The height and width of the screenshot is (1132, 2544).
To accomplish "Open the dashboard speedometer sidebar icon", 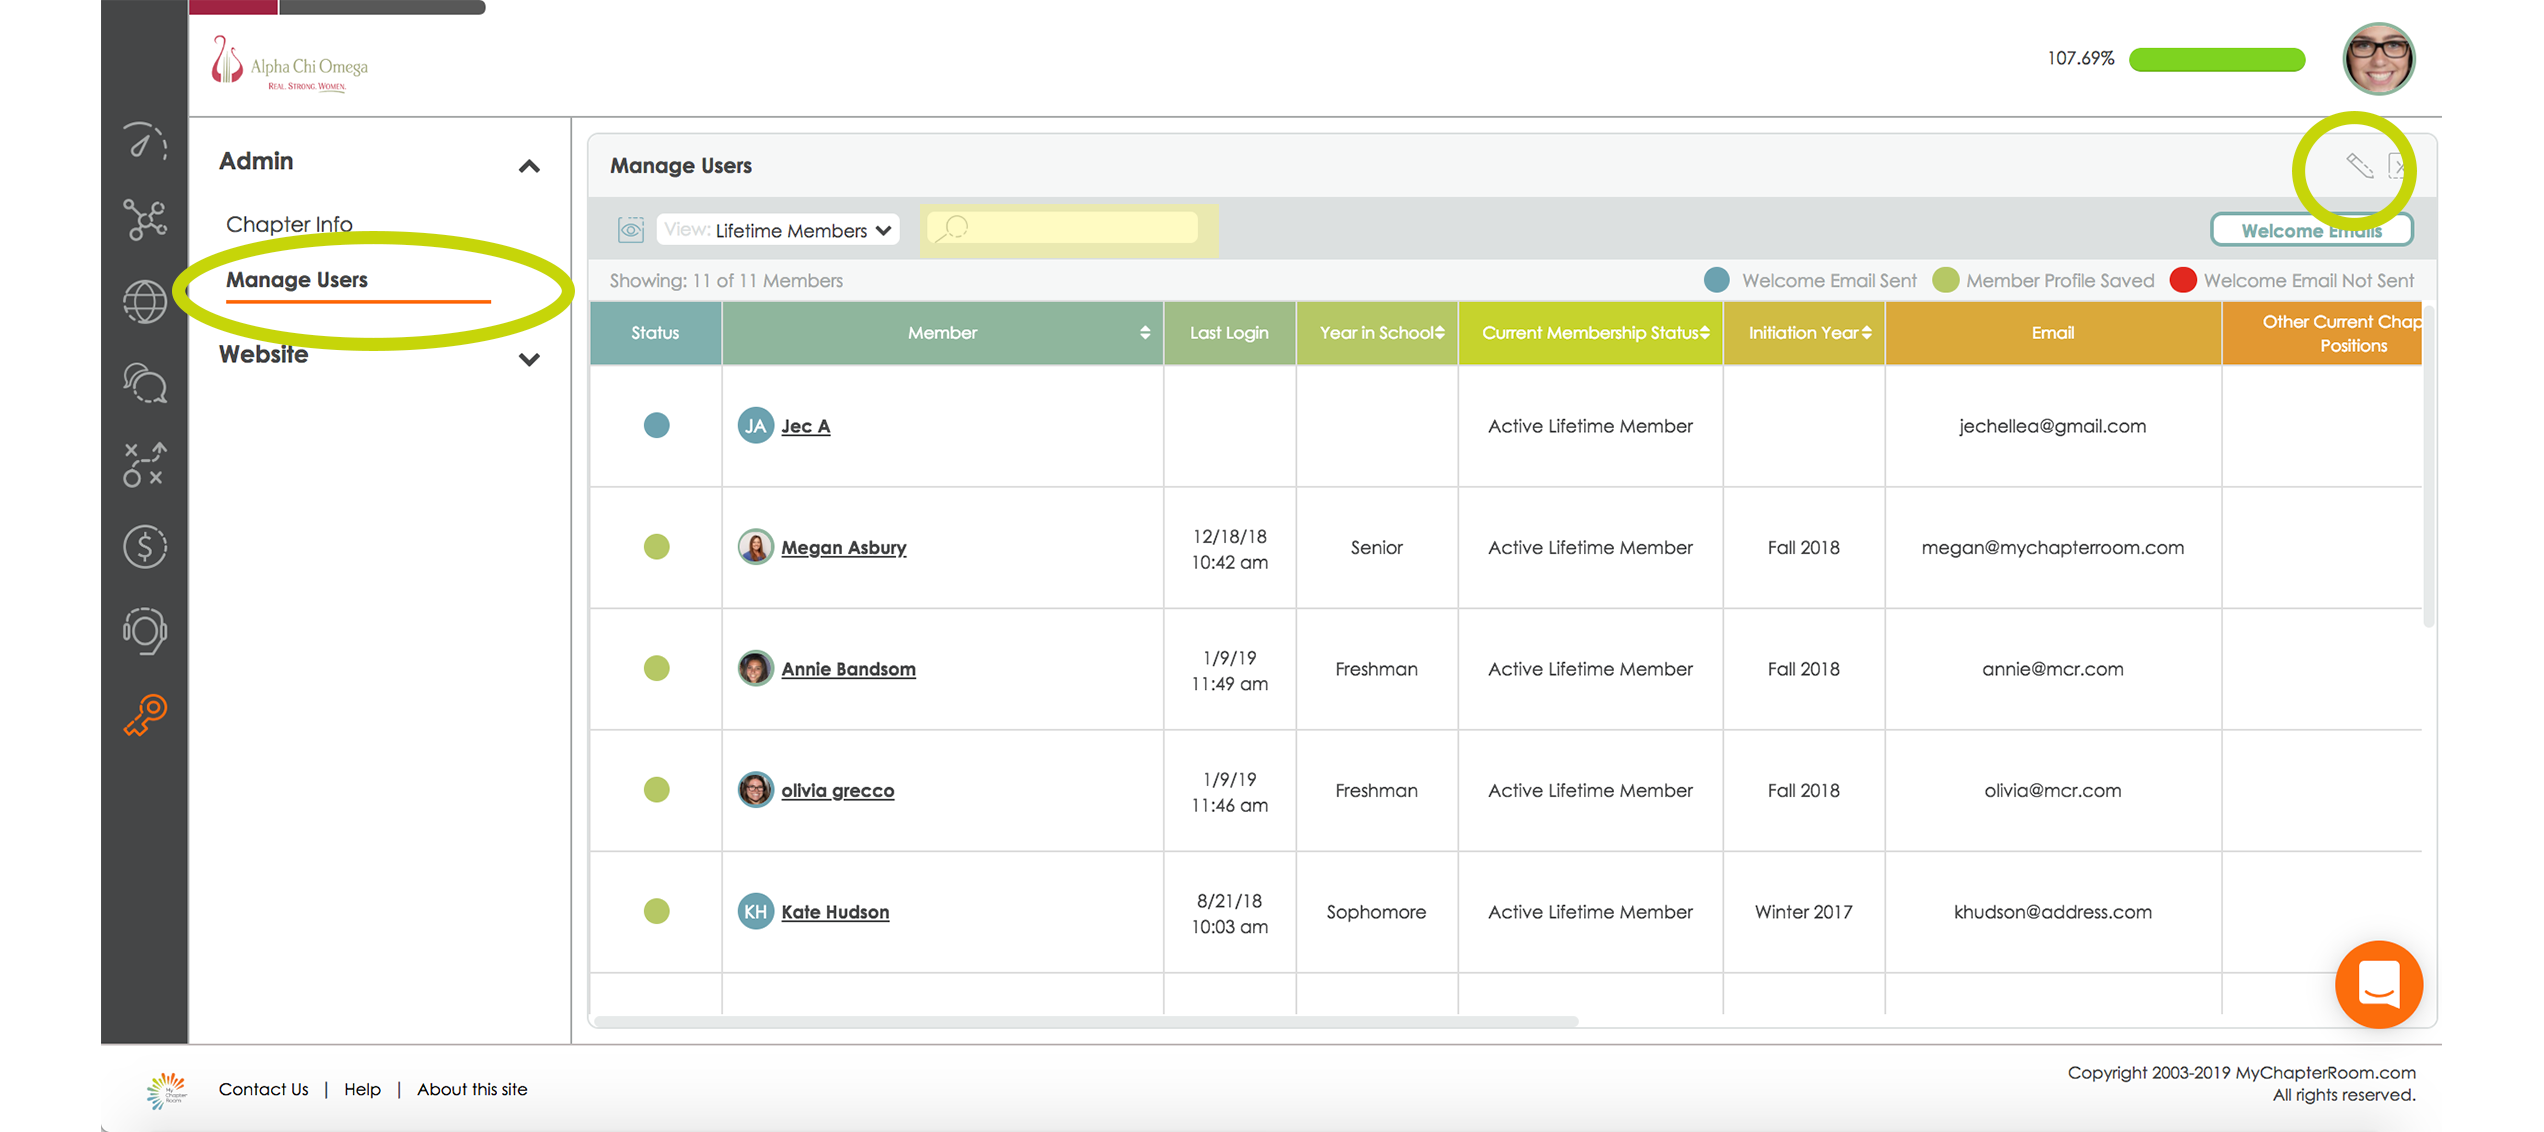I will coord(145,142).
